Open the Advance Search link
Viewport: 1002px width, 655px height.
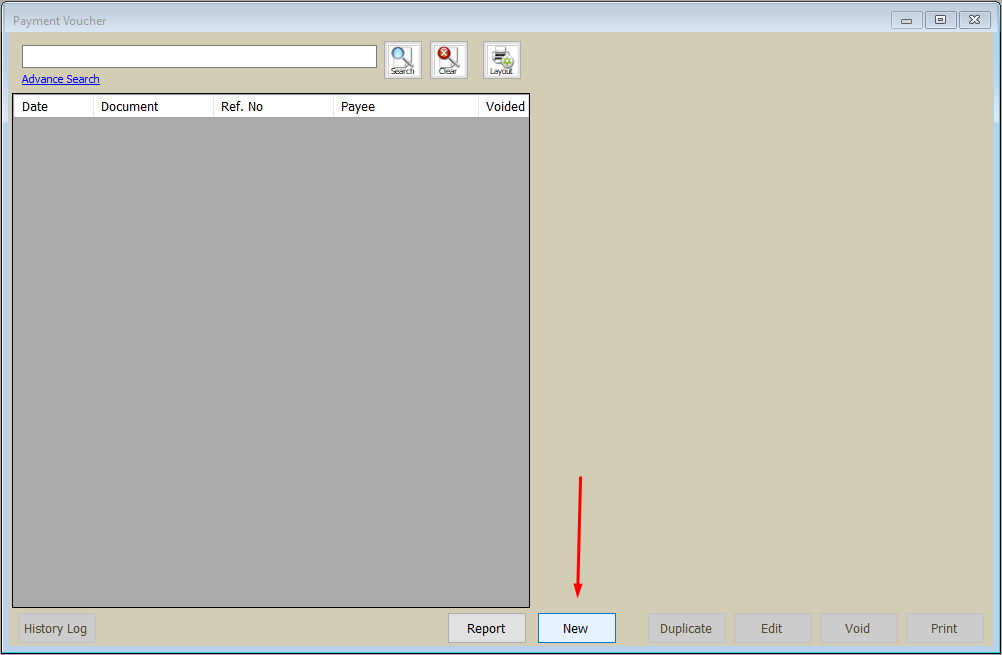[x=61, y=79]
